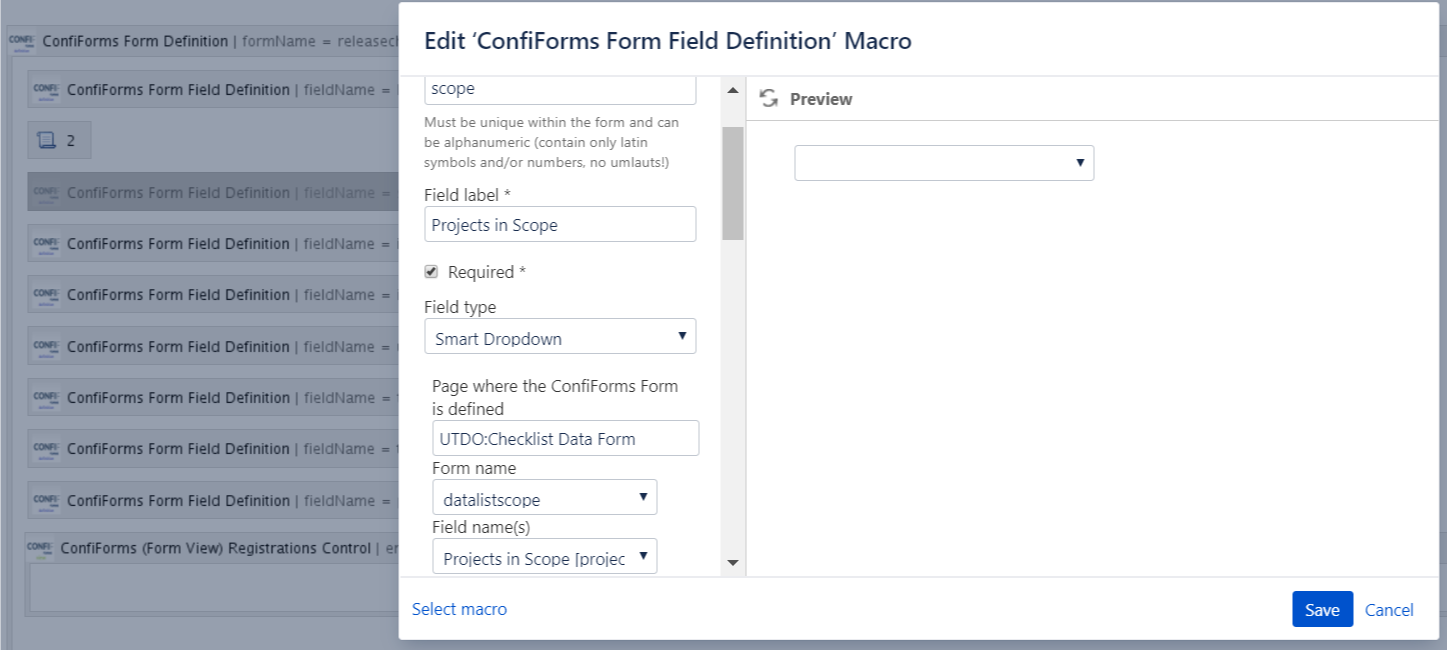Toggle the Required checkbox
1447x650 pixels.
pyautogui.click(x=431, y=272)
